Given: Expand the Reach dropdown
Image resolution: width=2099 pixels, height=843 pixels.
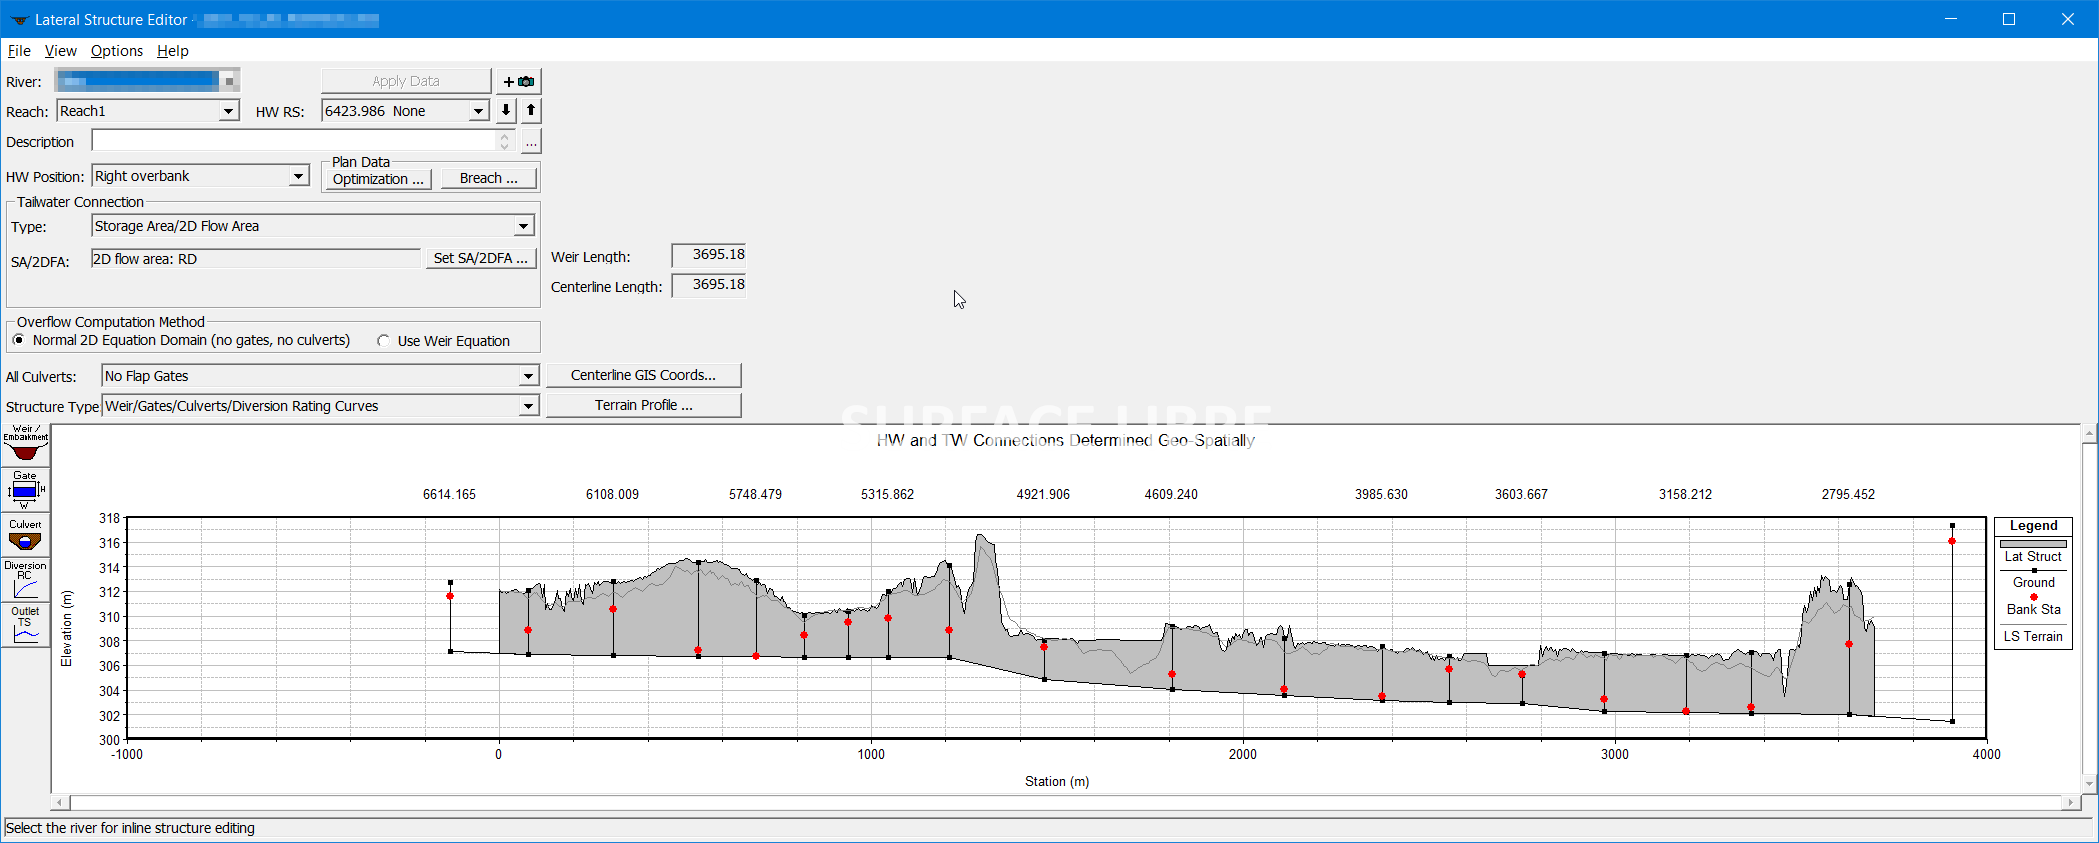Looking at the screenshot, I should tap(229, 111).
